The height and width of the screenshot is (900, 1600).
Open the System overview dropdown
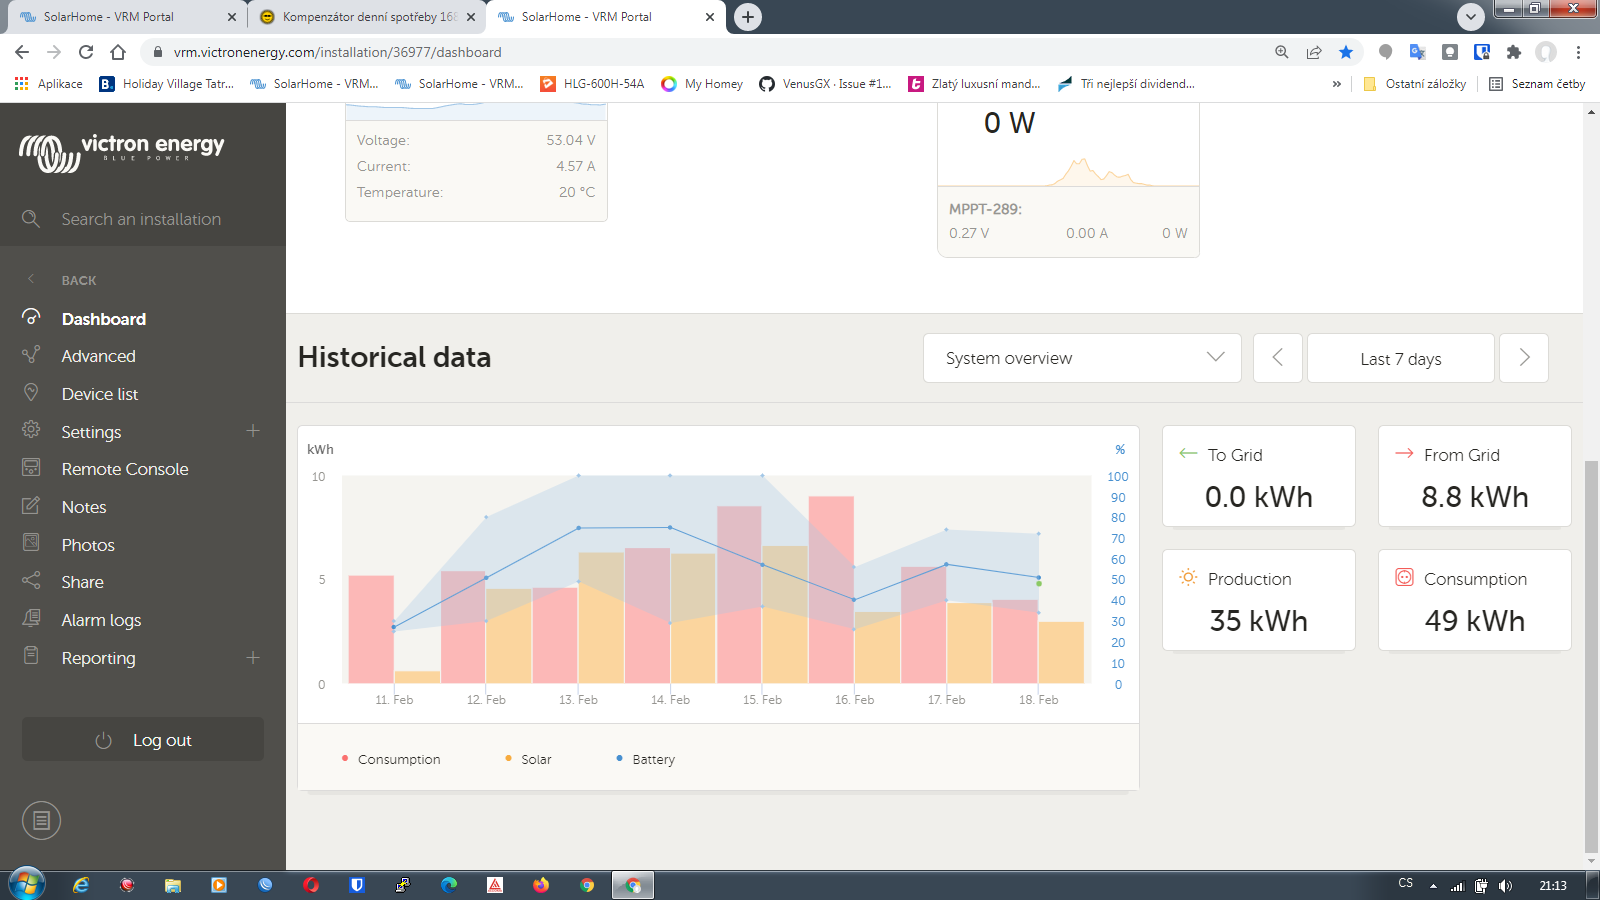1082,358
